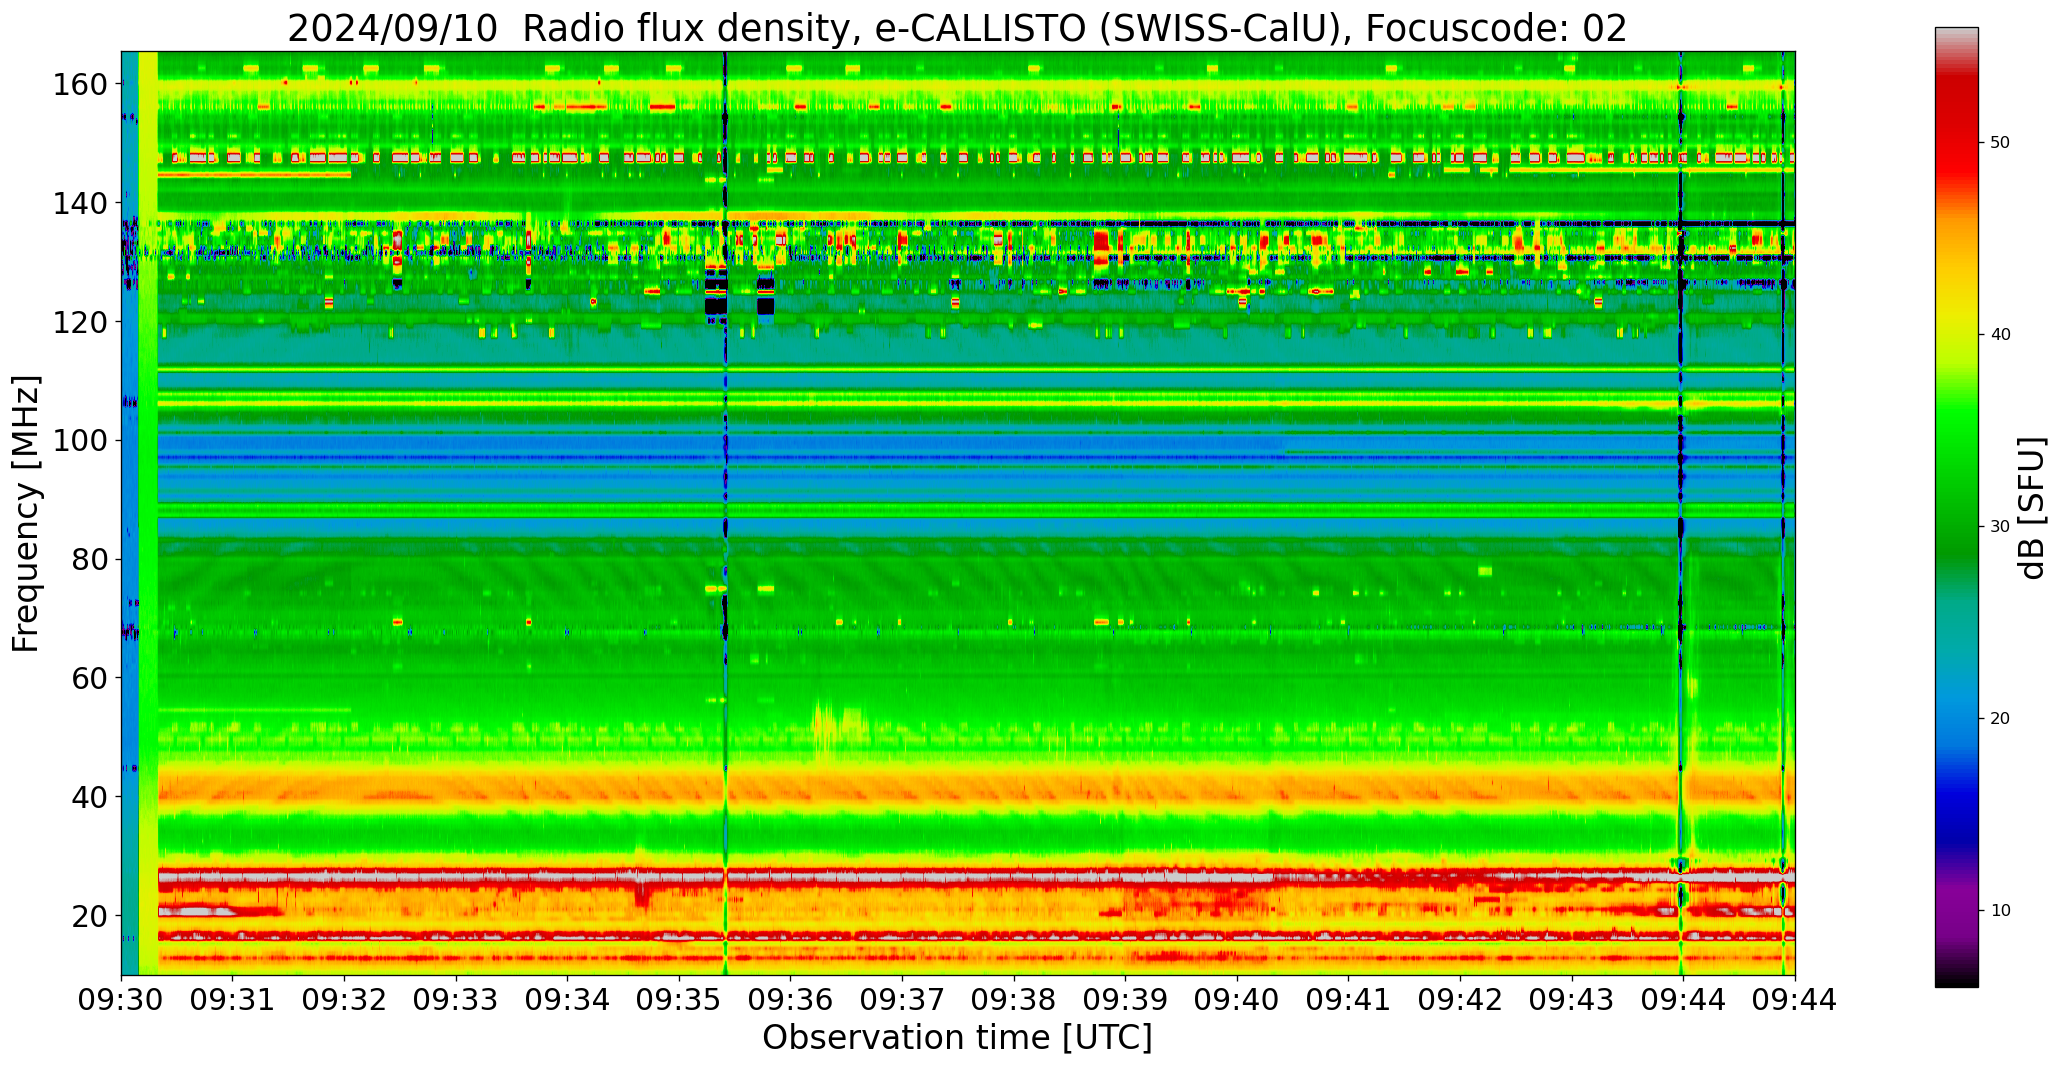
Task: Click the 09:34 time tick label
Action: 568,1000
